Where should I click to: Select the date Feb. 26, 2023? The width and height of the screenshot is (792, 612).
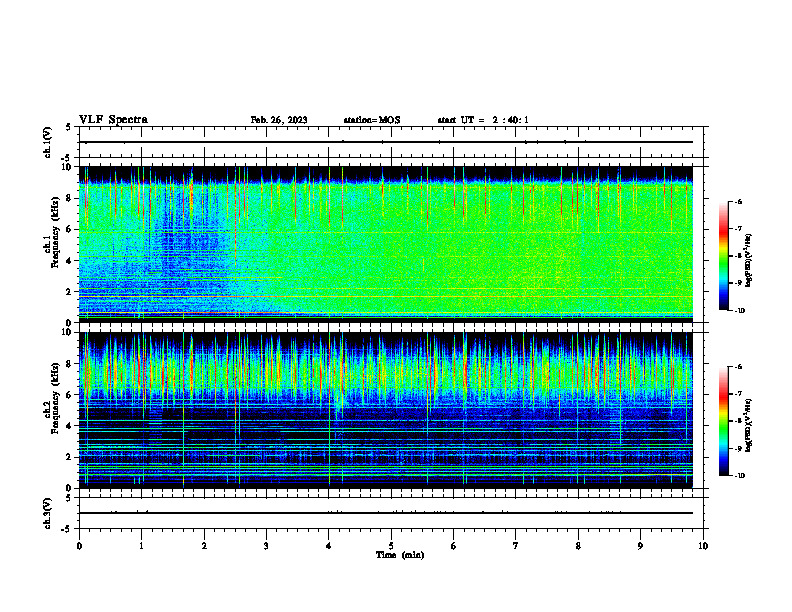click(279, 120)
